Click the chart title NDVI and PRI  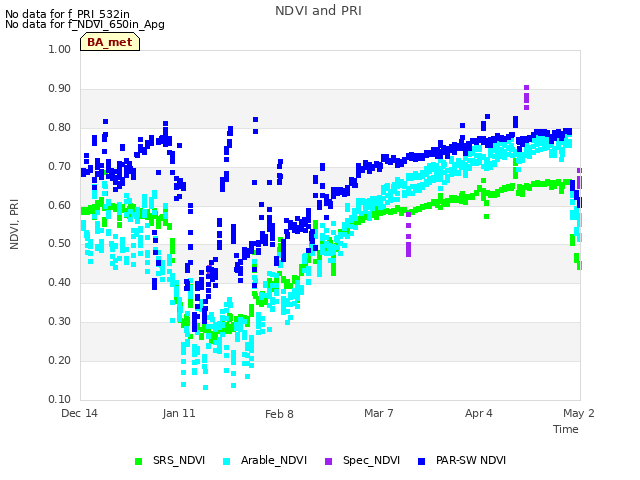[x=318, y=11]
